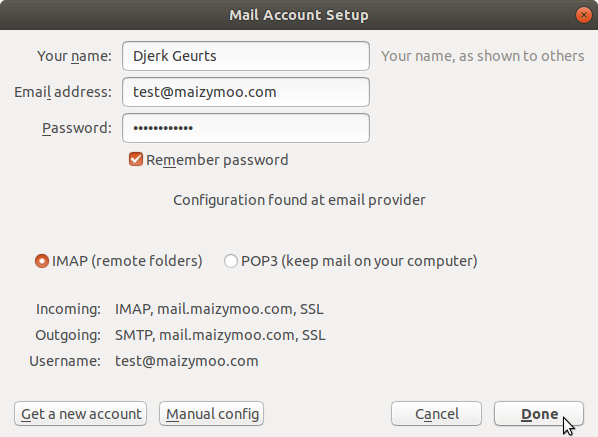The height and width of the screenshot is (437, 598).
Task: Choose the POP3 radio button
Action: [x=231, y=261]
